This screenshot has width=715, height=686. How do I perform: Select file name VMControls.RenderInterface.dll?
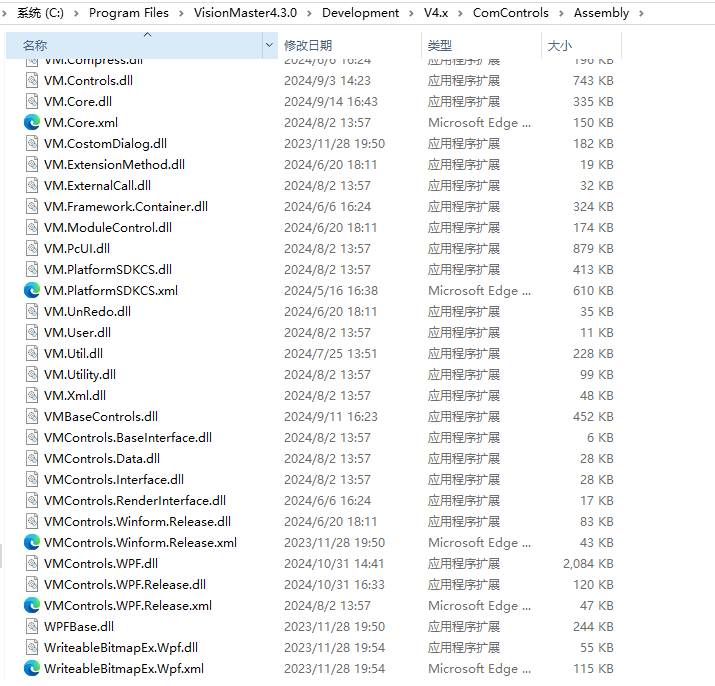[135, 500]
